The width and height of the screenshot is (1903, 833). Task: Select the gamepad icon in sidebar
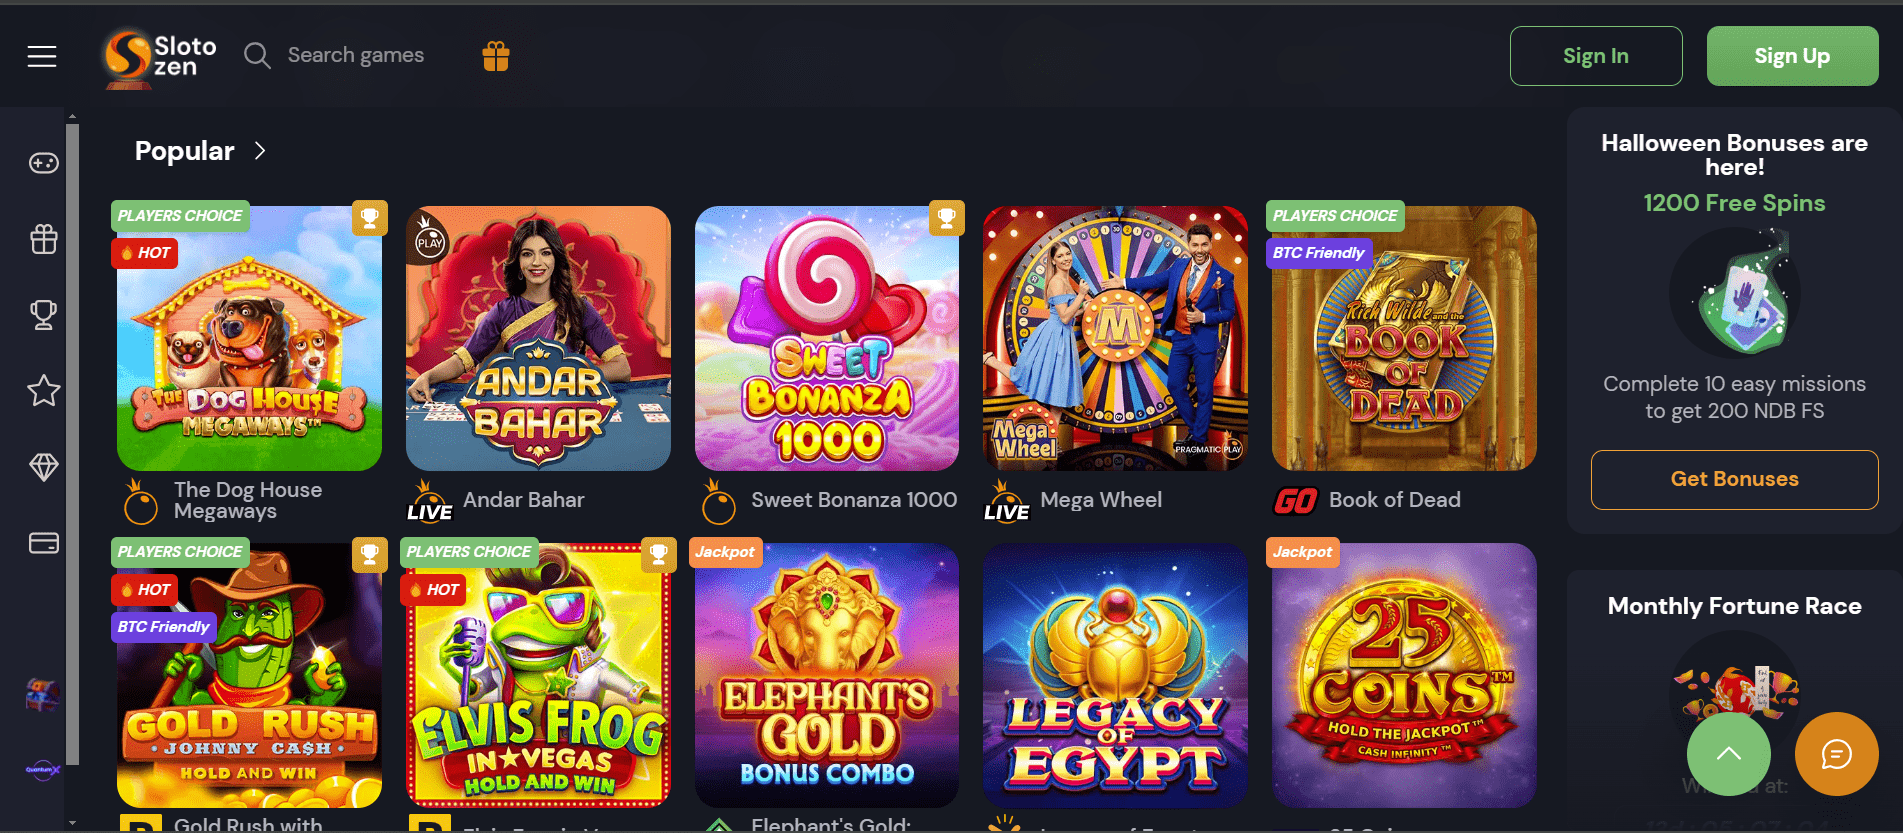click(43, 163)
